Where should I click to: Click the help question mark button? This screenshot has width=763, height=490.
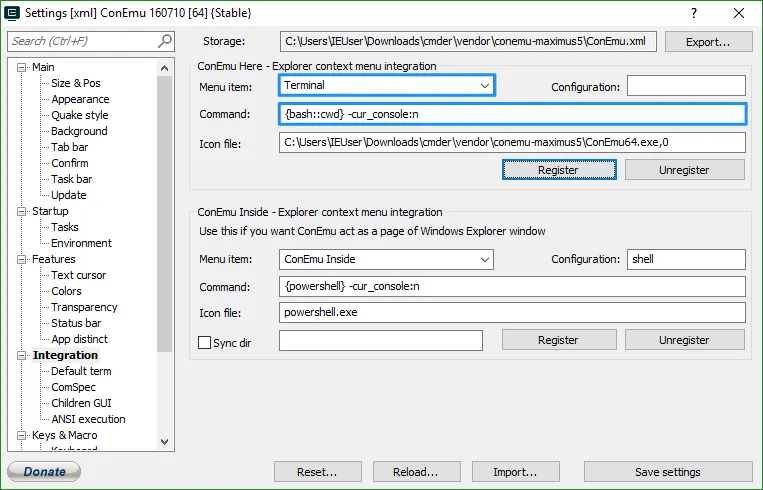pos(691,13)
